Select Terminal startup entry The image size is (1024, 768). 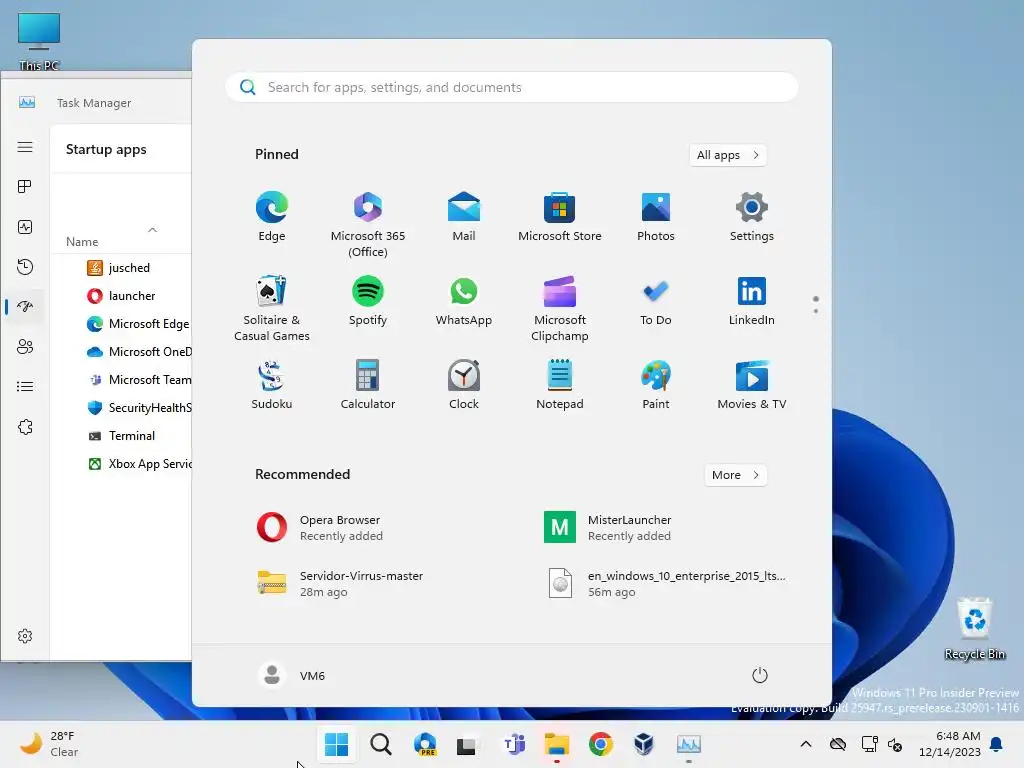click(123, 436)
